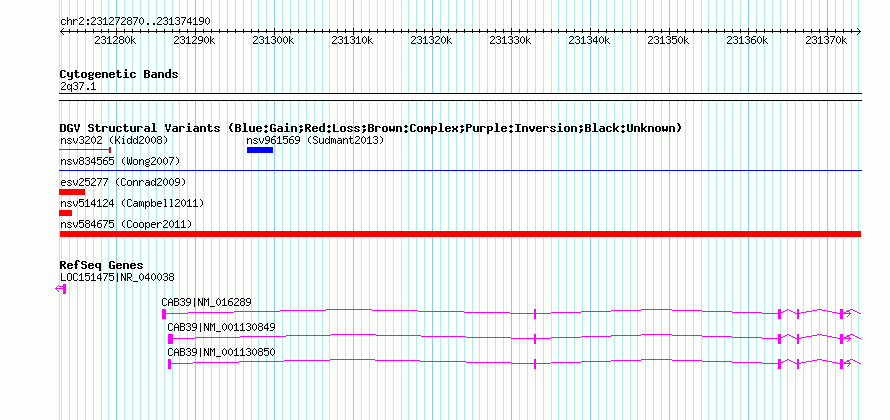Click the chr2:231272870..231374190 coordinate text

point(135,22)
